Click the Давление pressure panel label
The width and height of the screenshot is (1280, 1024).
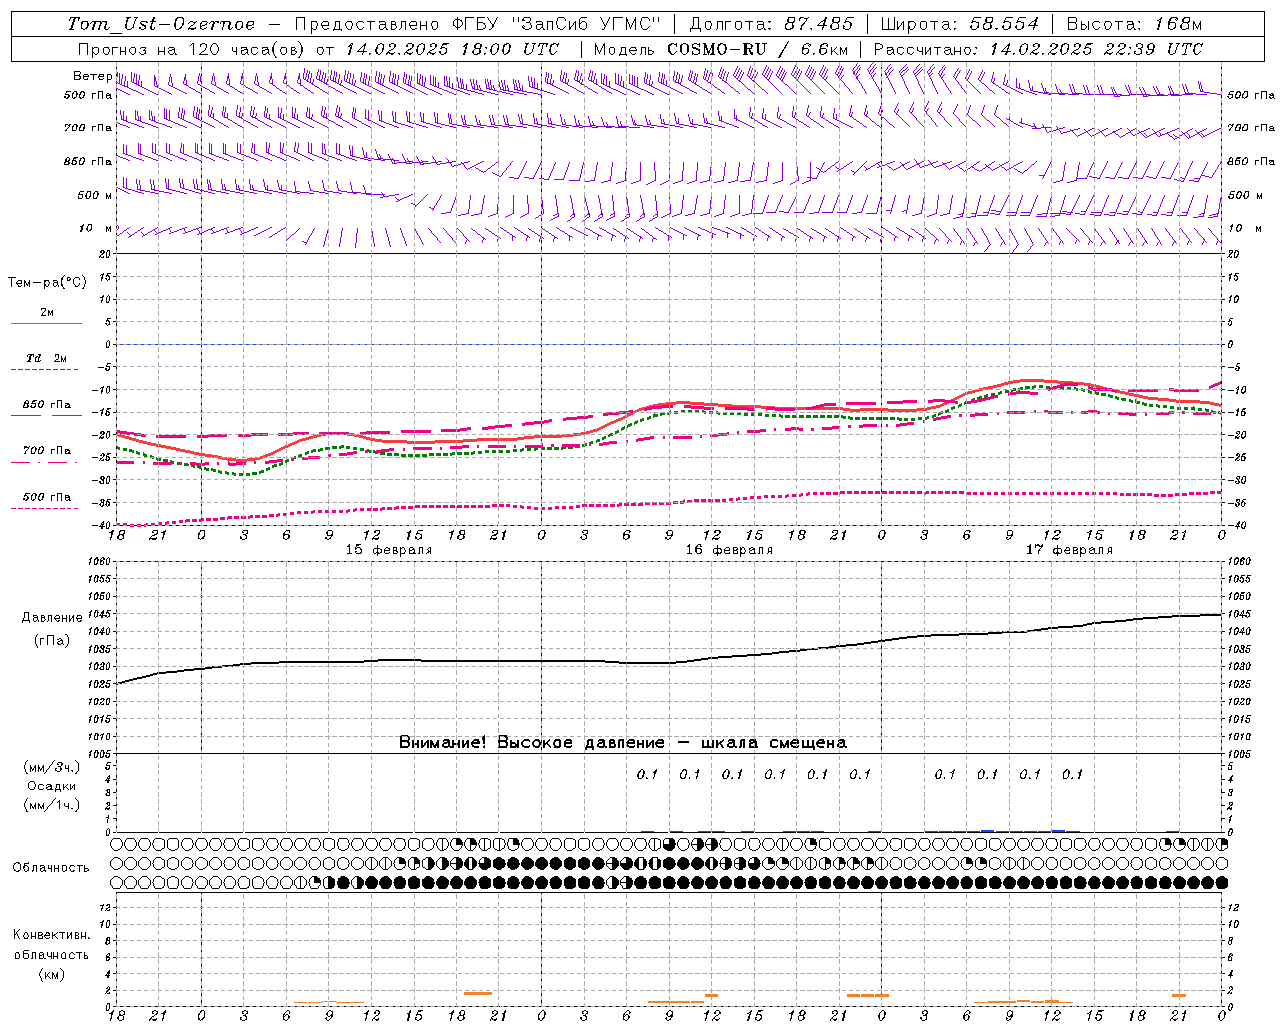click(52, 618)
